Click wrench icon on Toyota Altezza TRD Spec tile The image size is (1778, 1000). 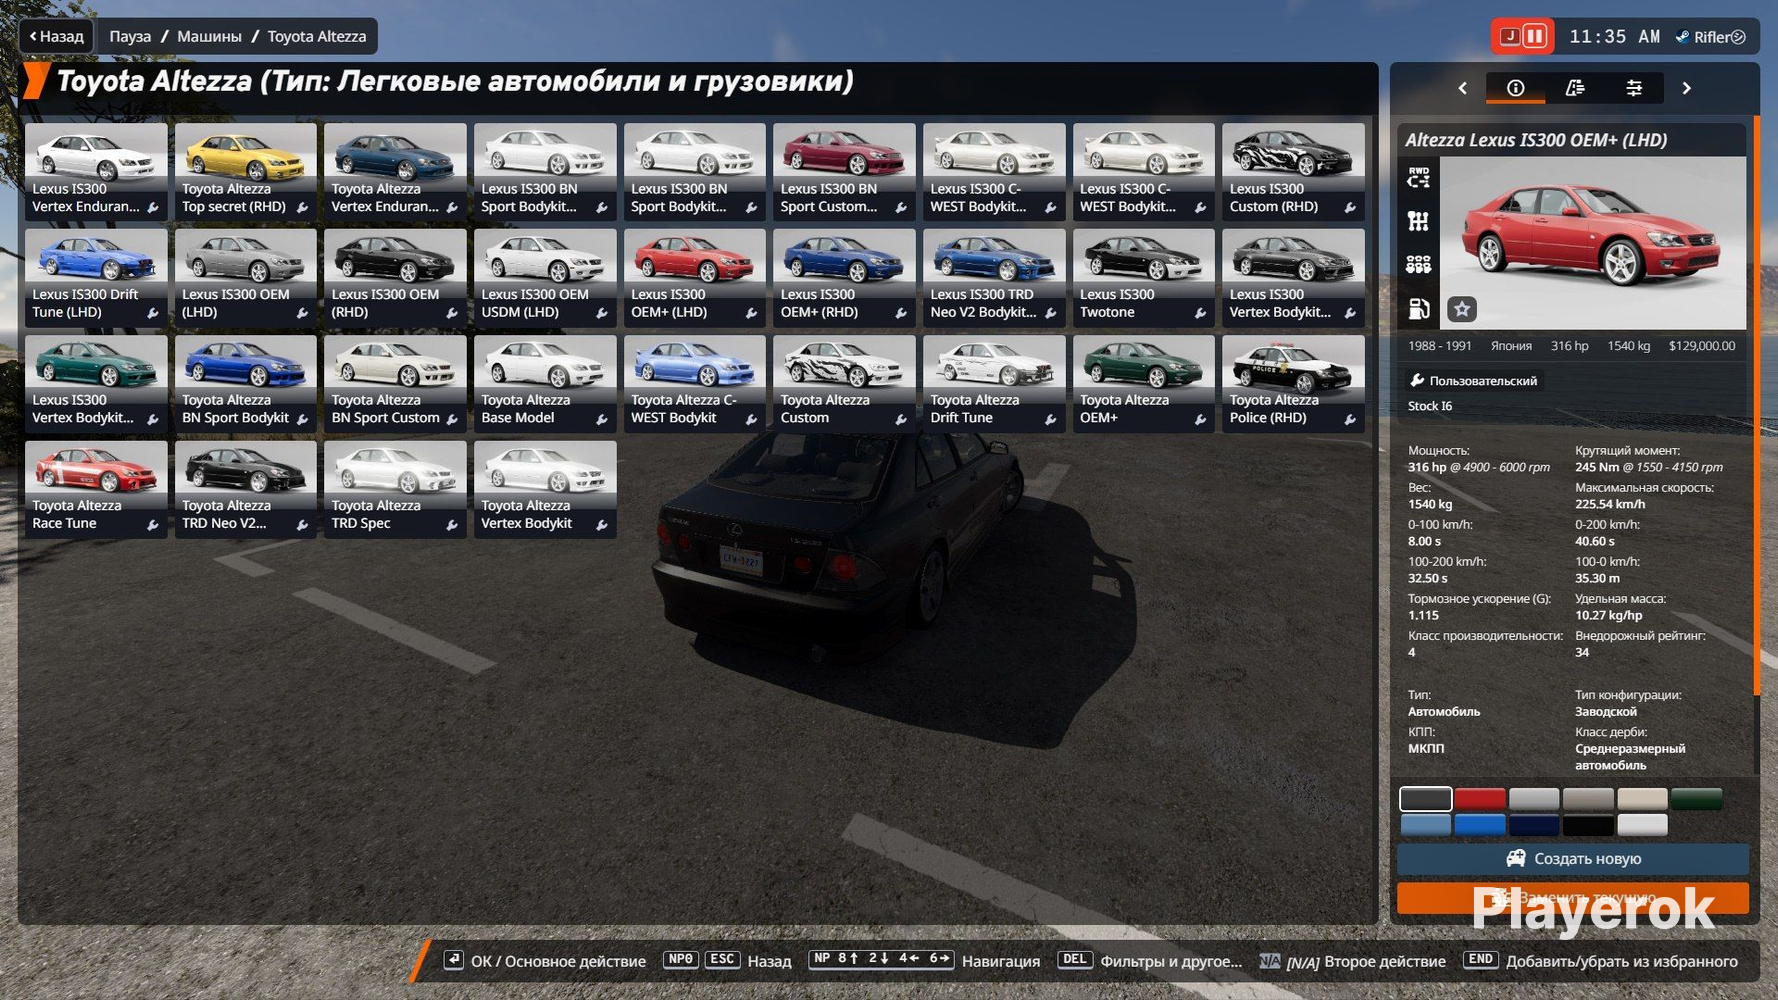click(x=452, y=525)
